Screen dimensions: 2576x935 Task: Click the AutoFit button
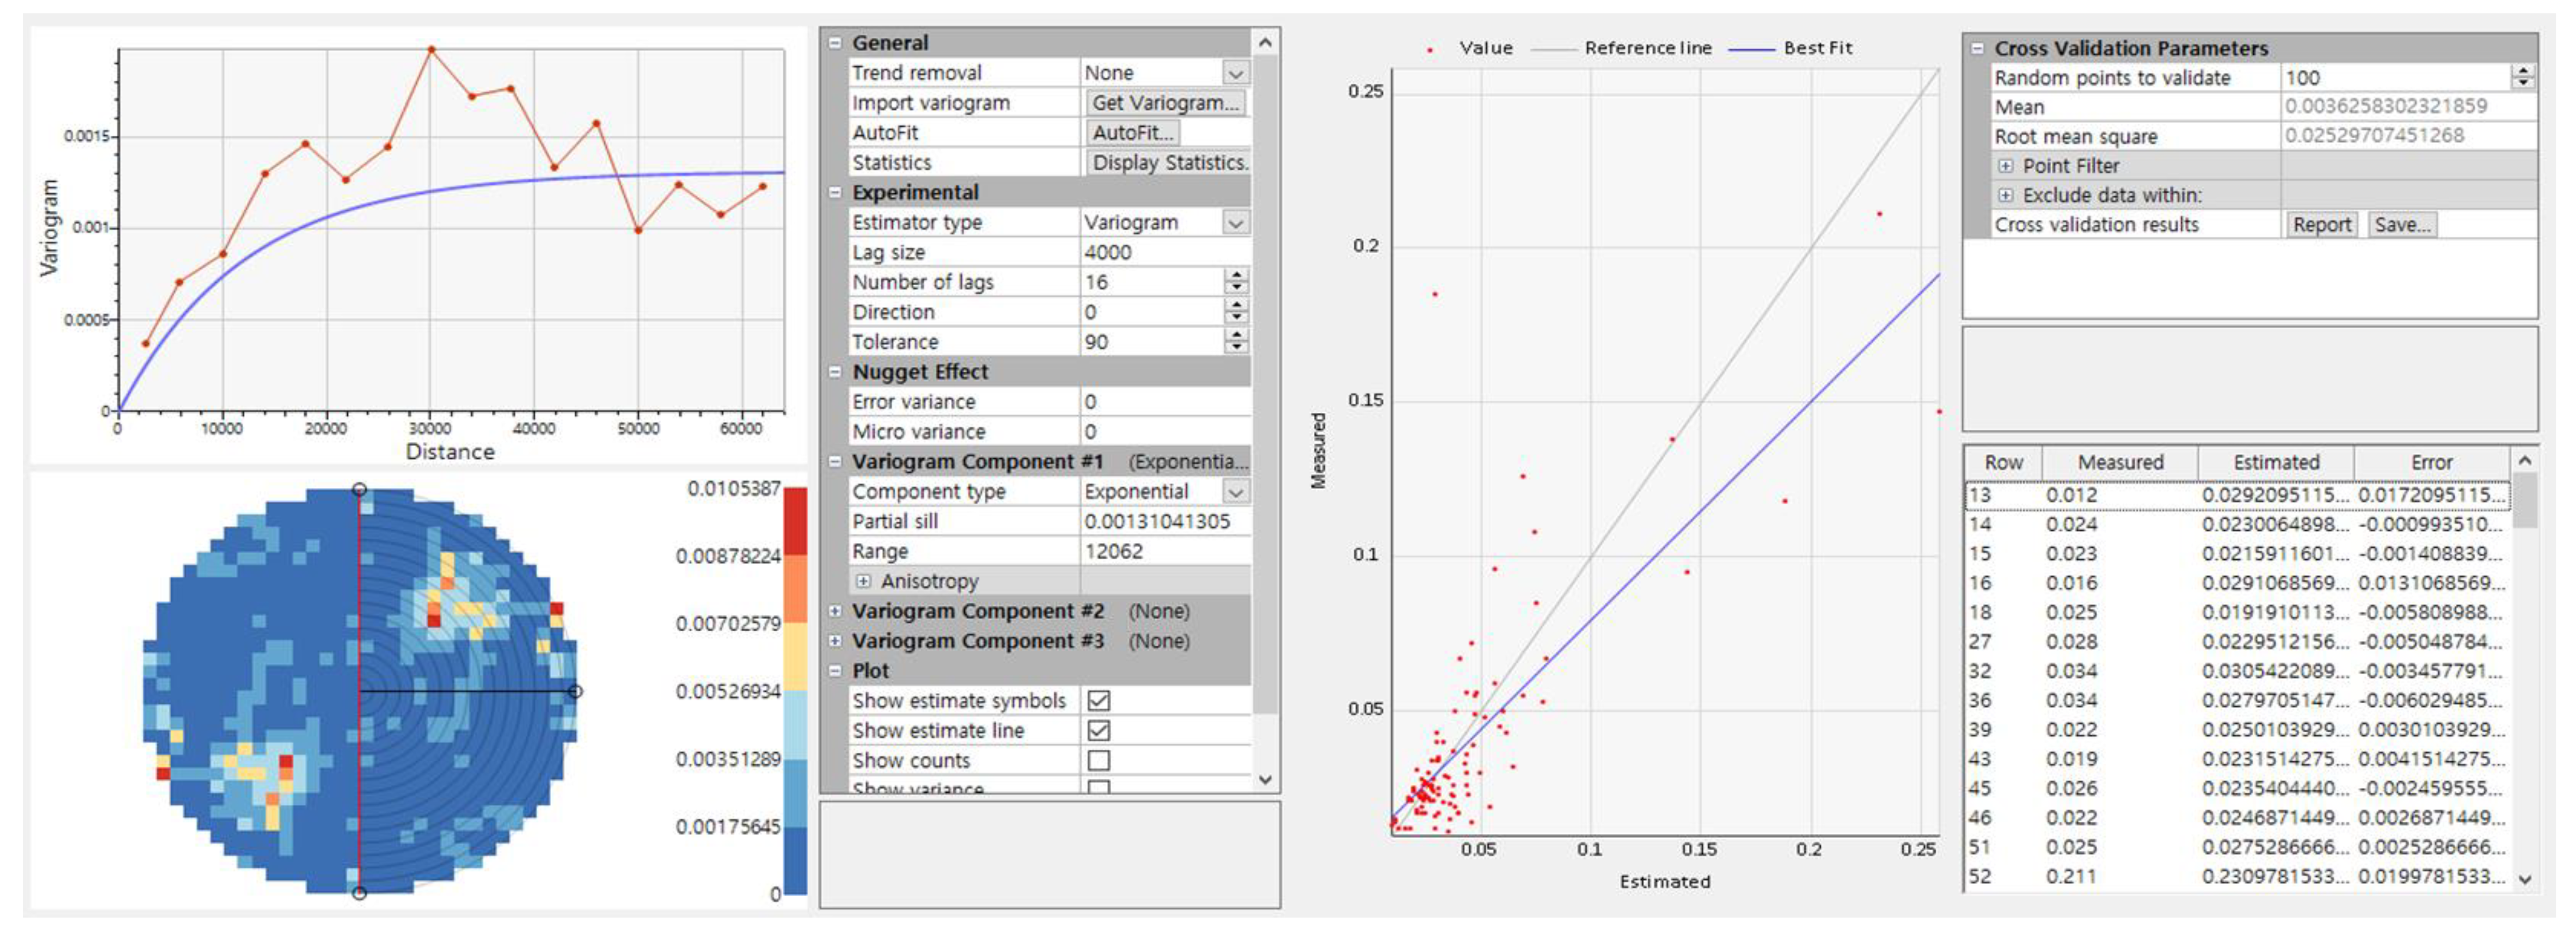1132,132
